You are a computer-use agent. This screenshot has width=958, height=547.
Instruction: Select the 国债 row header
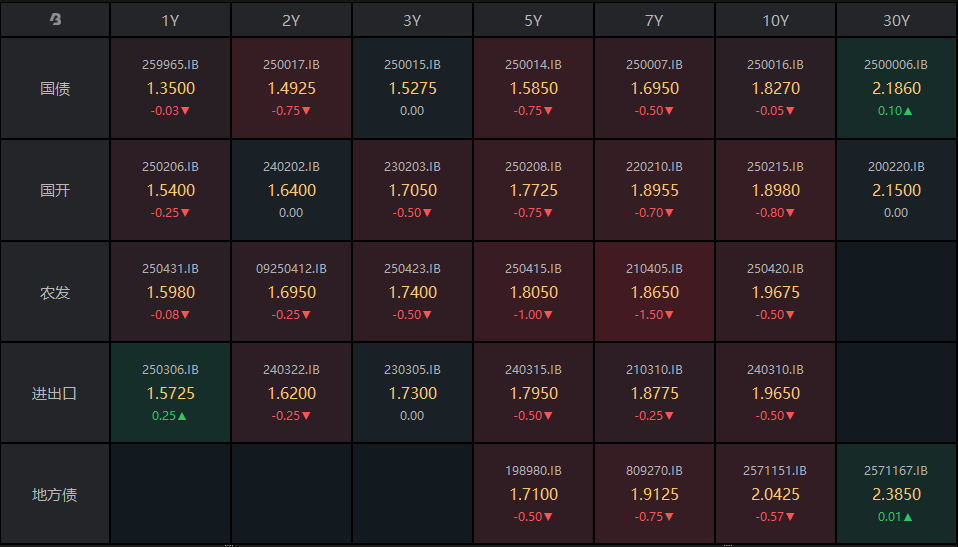[55, 88]
